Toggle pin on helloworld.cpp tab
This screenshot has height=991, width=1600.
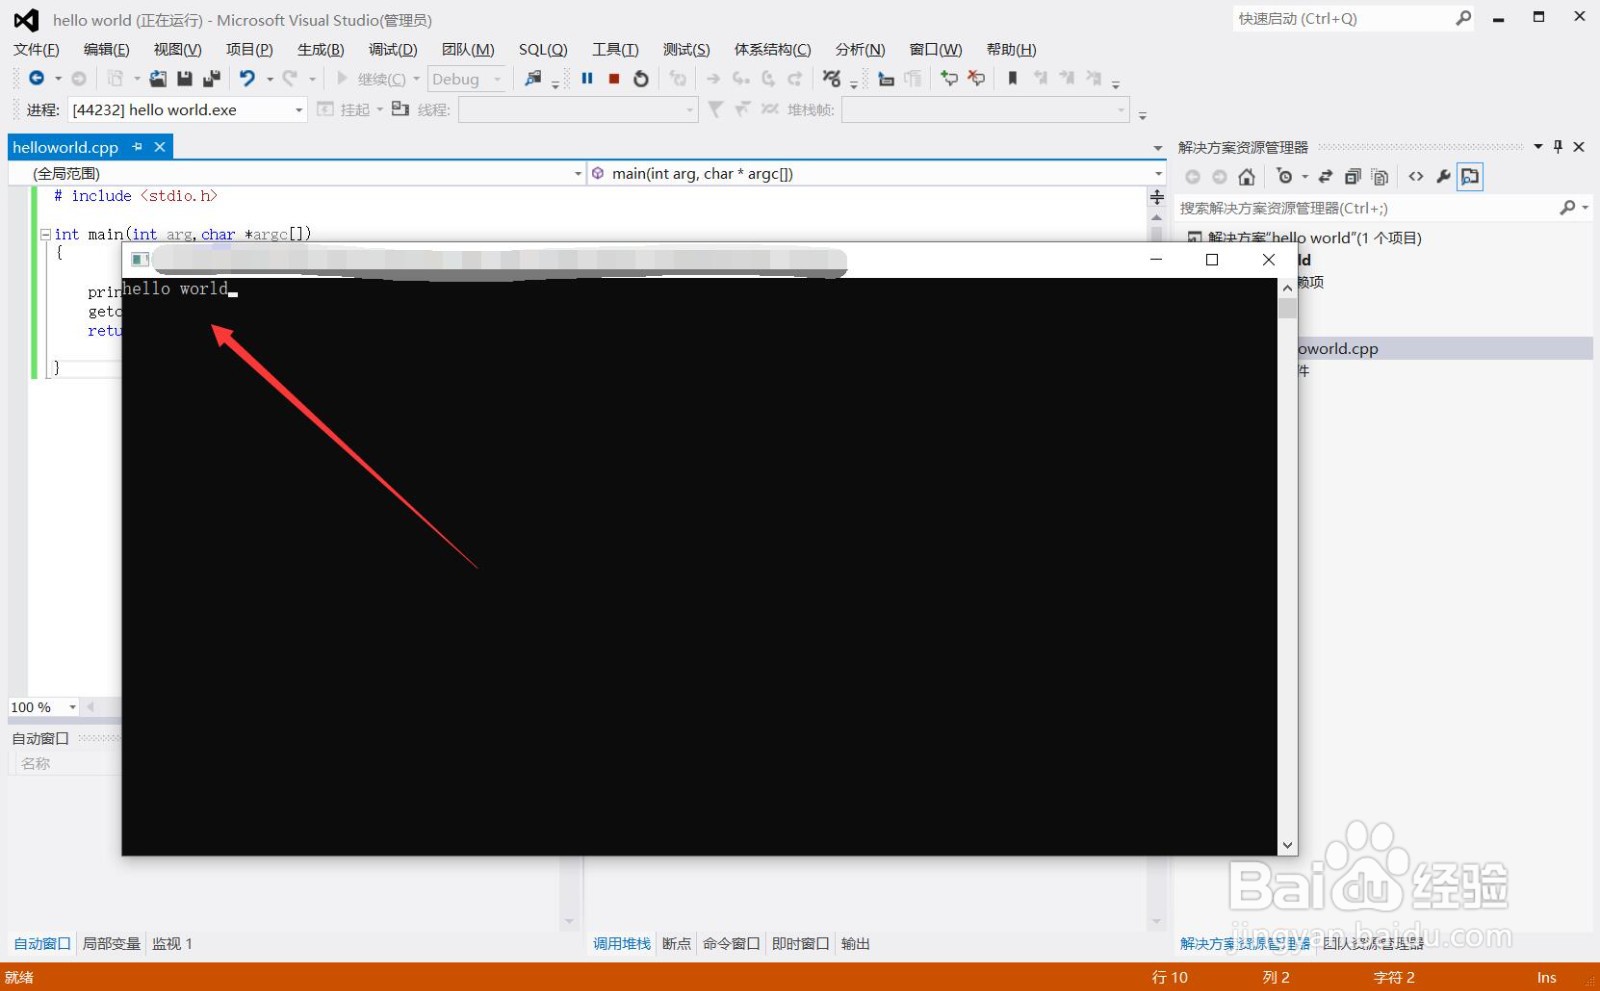pos(137,147)
